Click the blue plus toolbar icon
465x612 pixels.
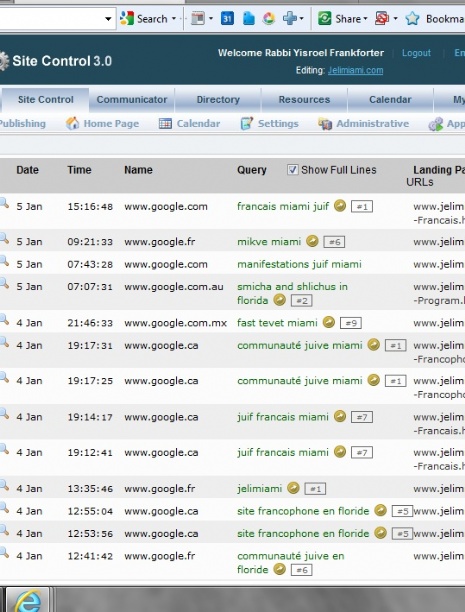(x=289, y=18)
